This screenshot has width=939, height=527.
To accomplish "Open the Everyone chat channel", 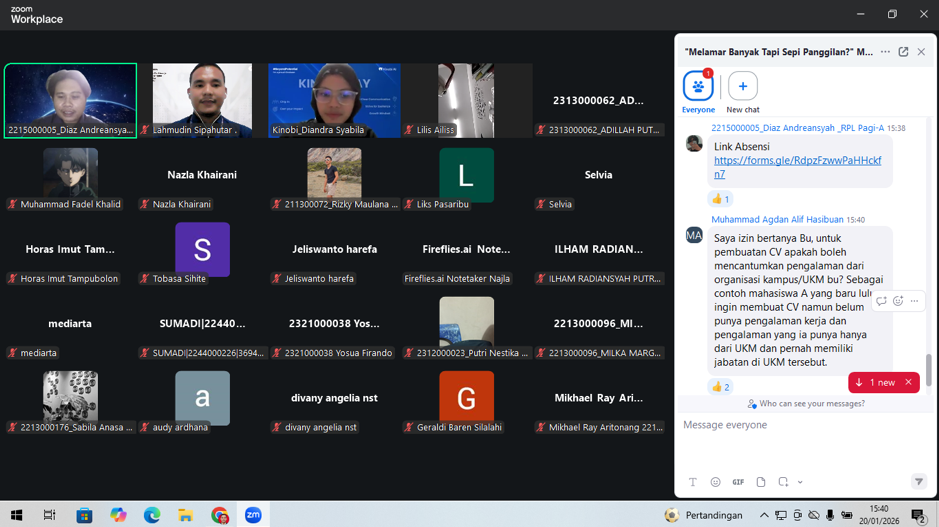I will [698, 87].
